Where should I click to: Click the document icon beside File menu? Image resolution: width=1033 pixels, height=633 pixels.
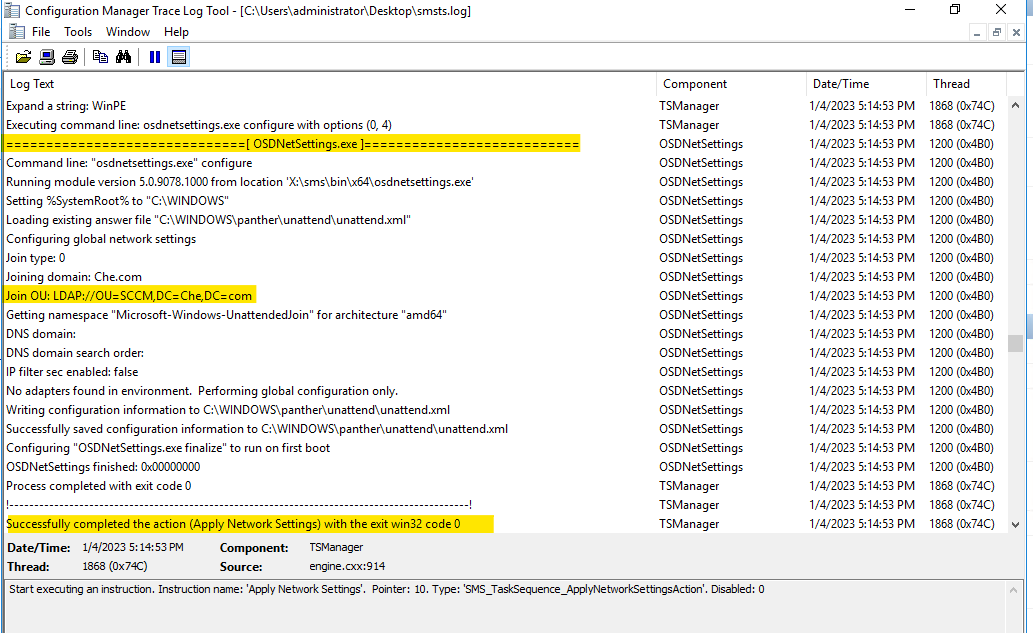[16, 32]
